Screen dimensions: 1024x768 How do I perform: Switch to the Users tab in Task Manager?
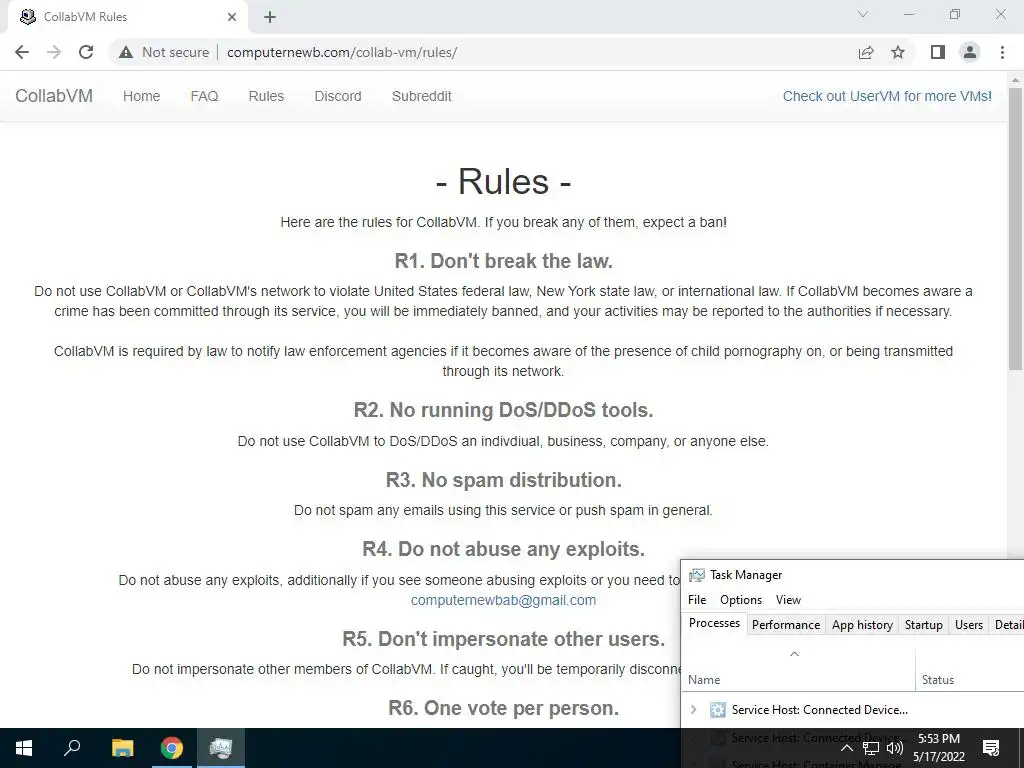click(x=968, y=625)
